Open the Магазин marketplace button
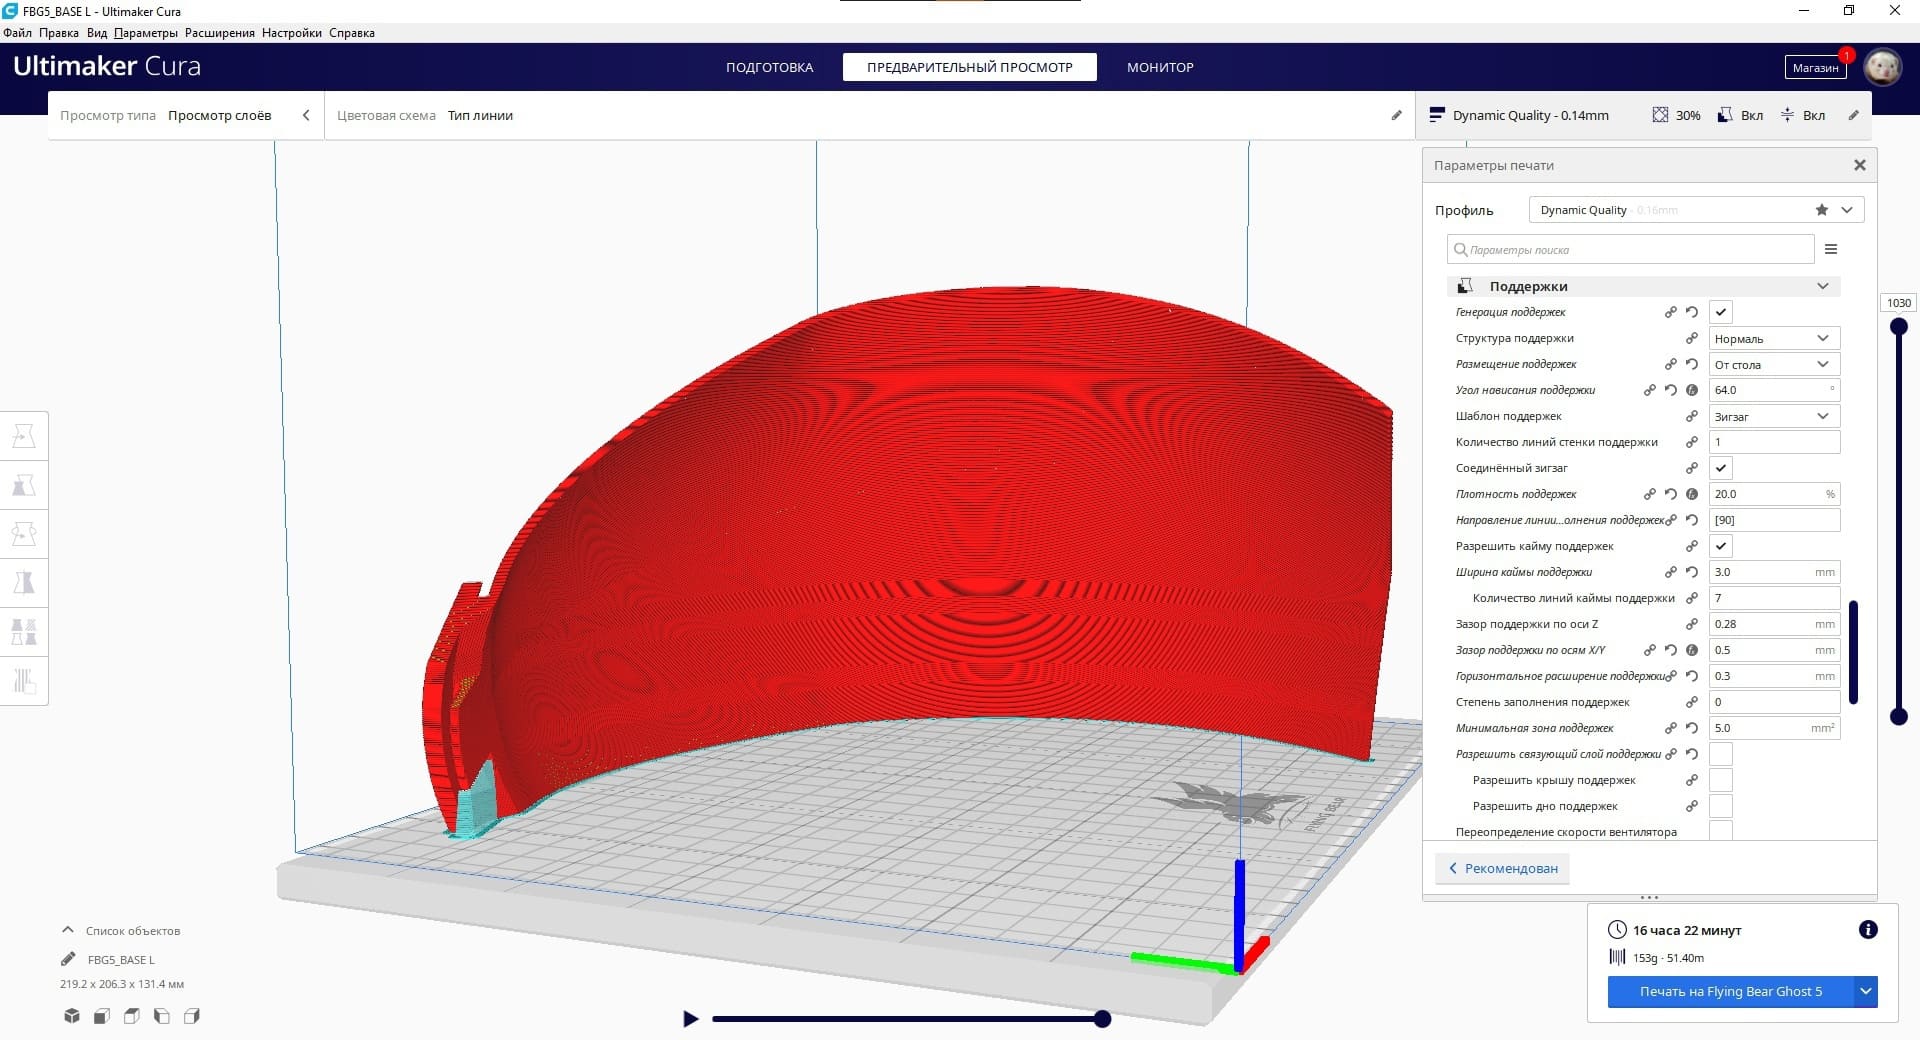Screen dimensions: 1920x1040 [1815, 67]
